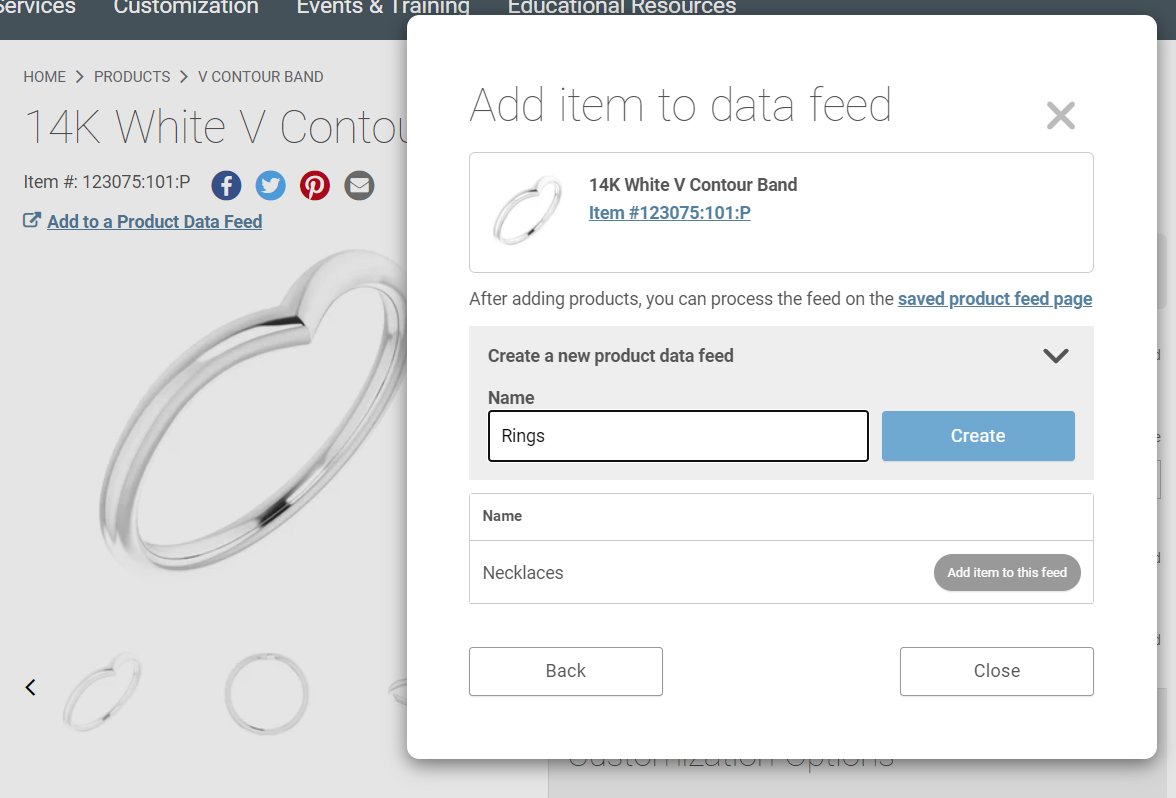Go to the PRODUCTS breadcrumb
Viewport: 1176px width, 798px height.
(132, 76)
